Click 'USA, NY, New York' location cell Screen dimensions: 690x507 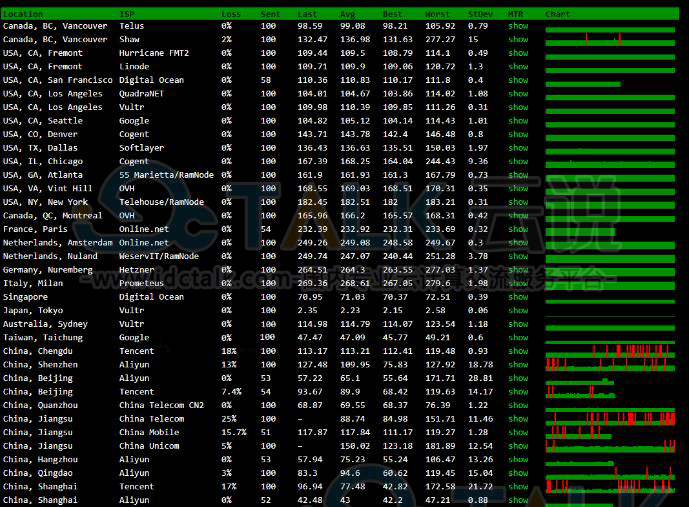[45, 202]
